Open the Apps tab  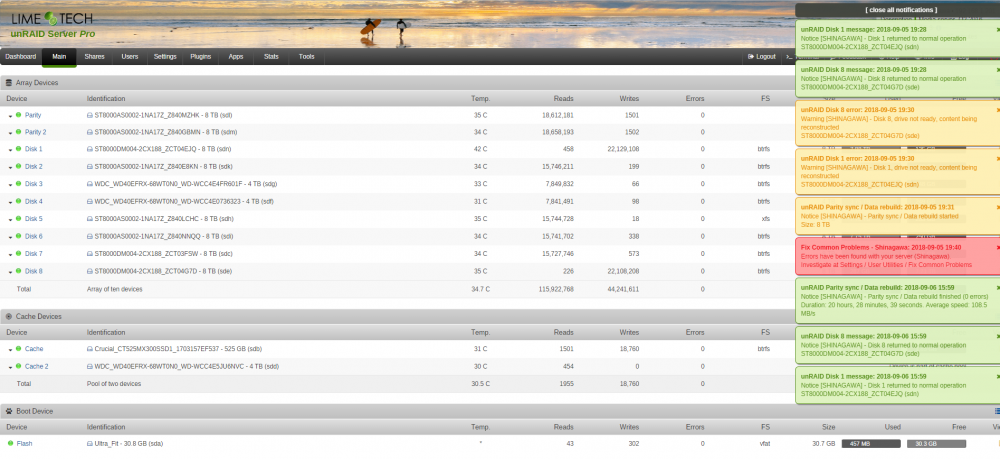[236, 57]
